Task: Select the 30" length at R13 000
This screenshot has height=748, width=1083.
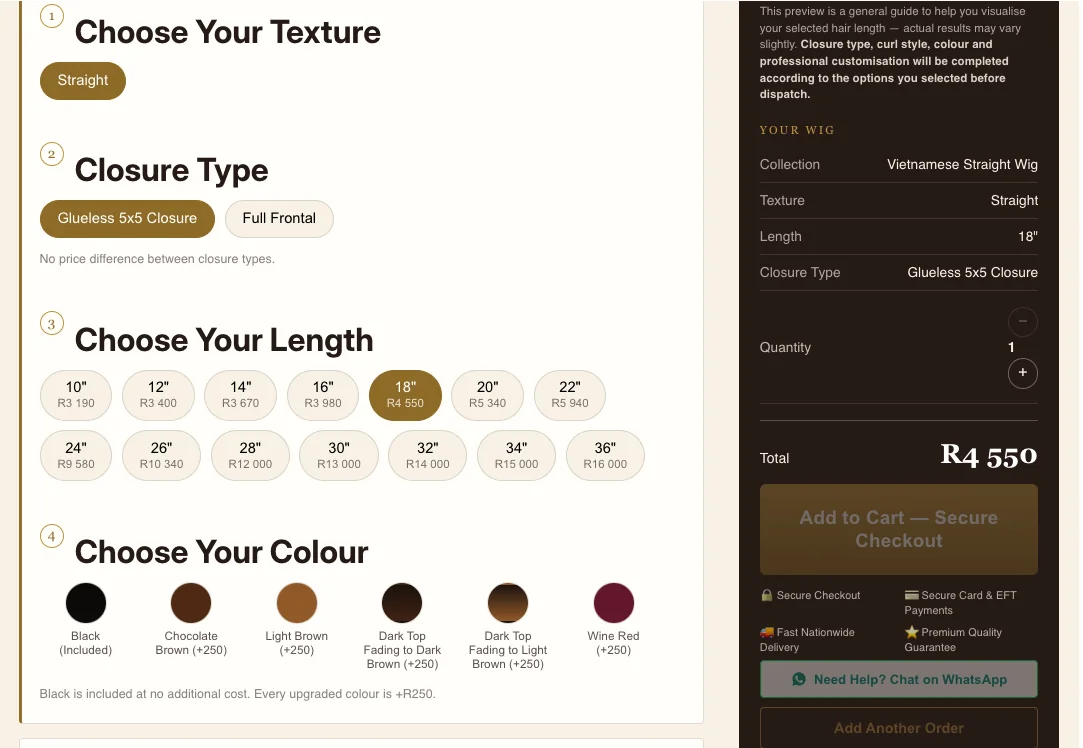Action: 339,456
